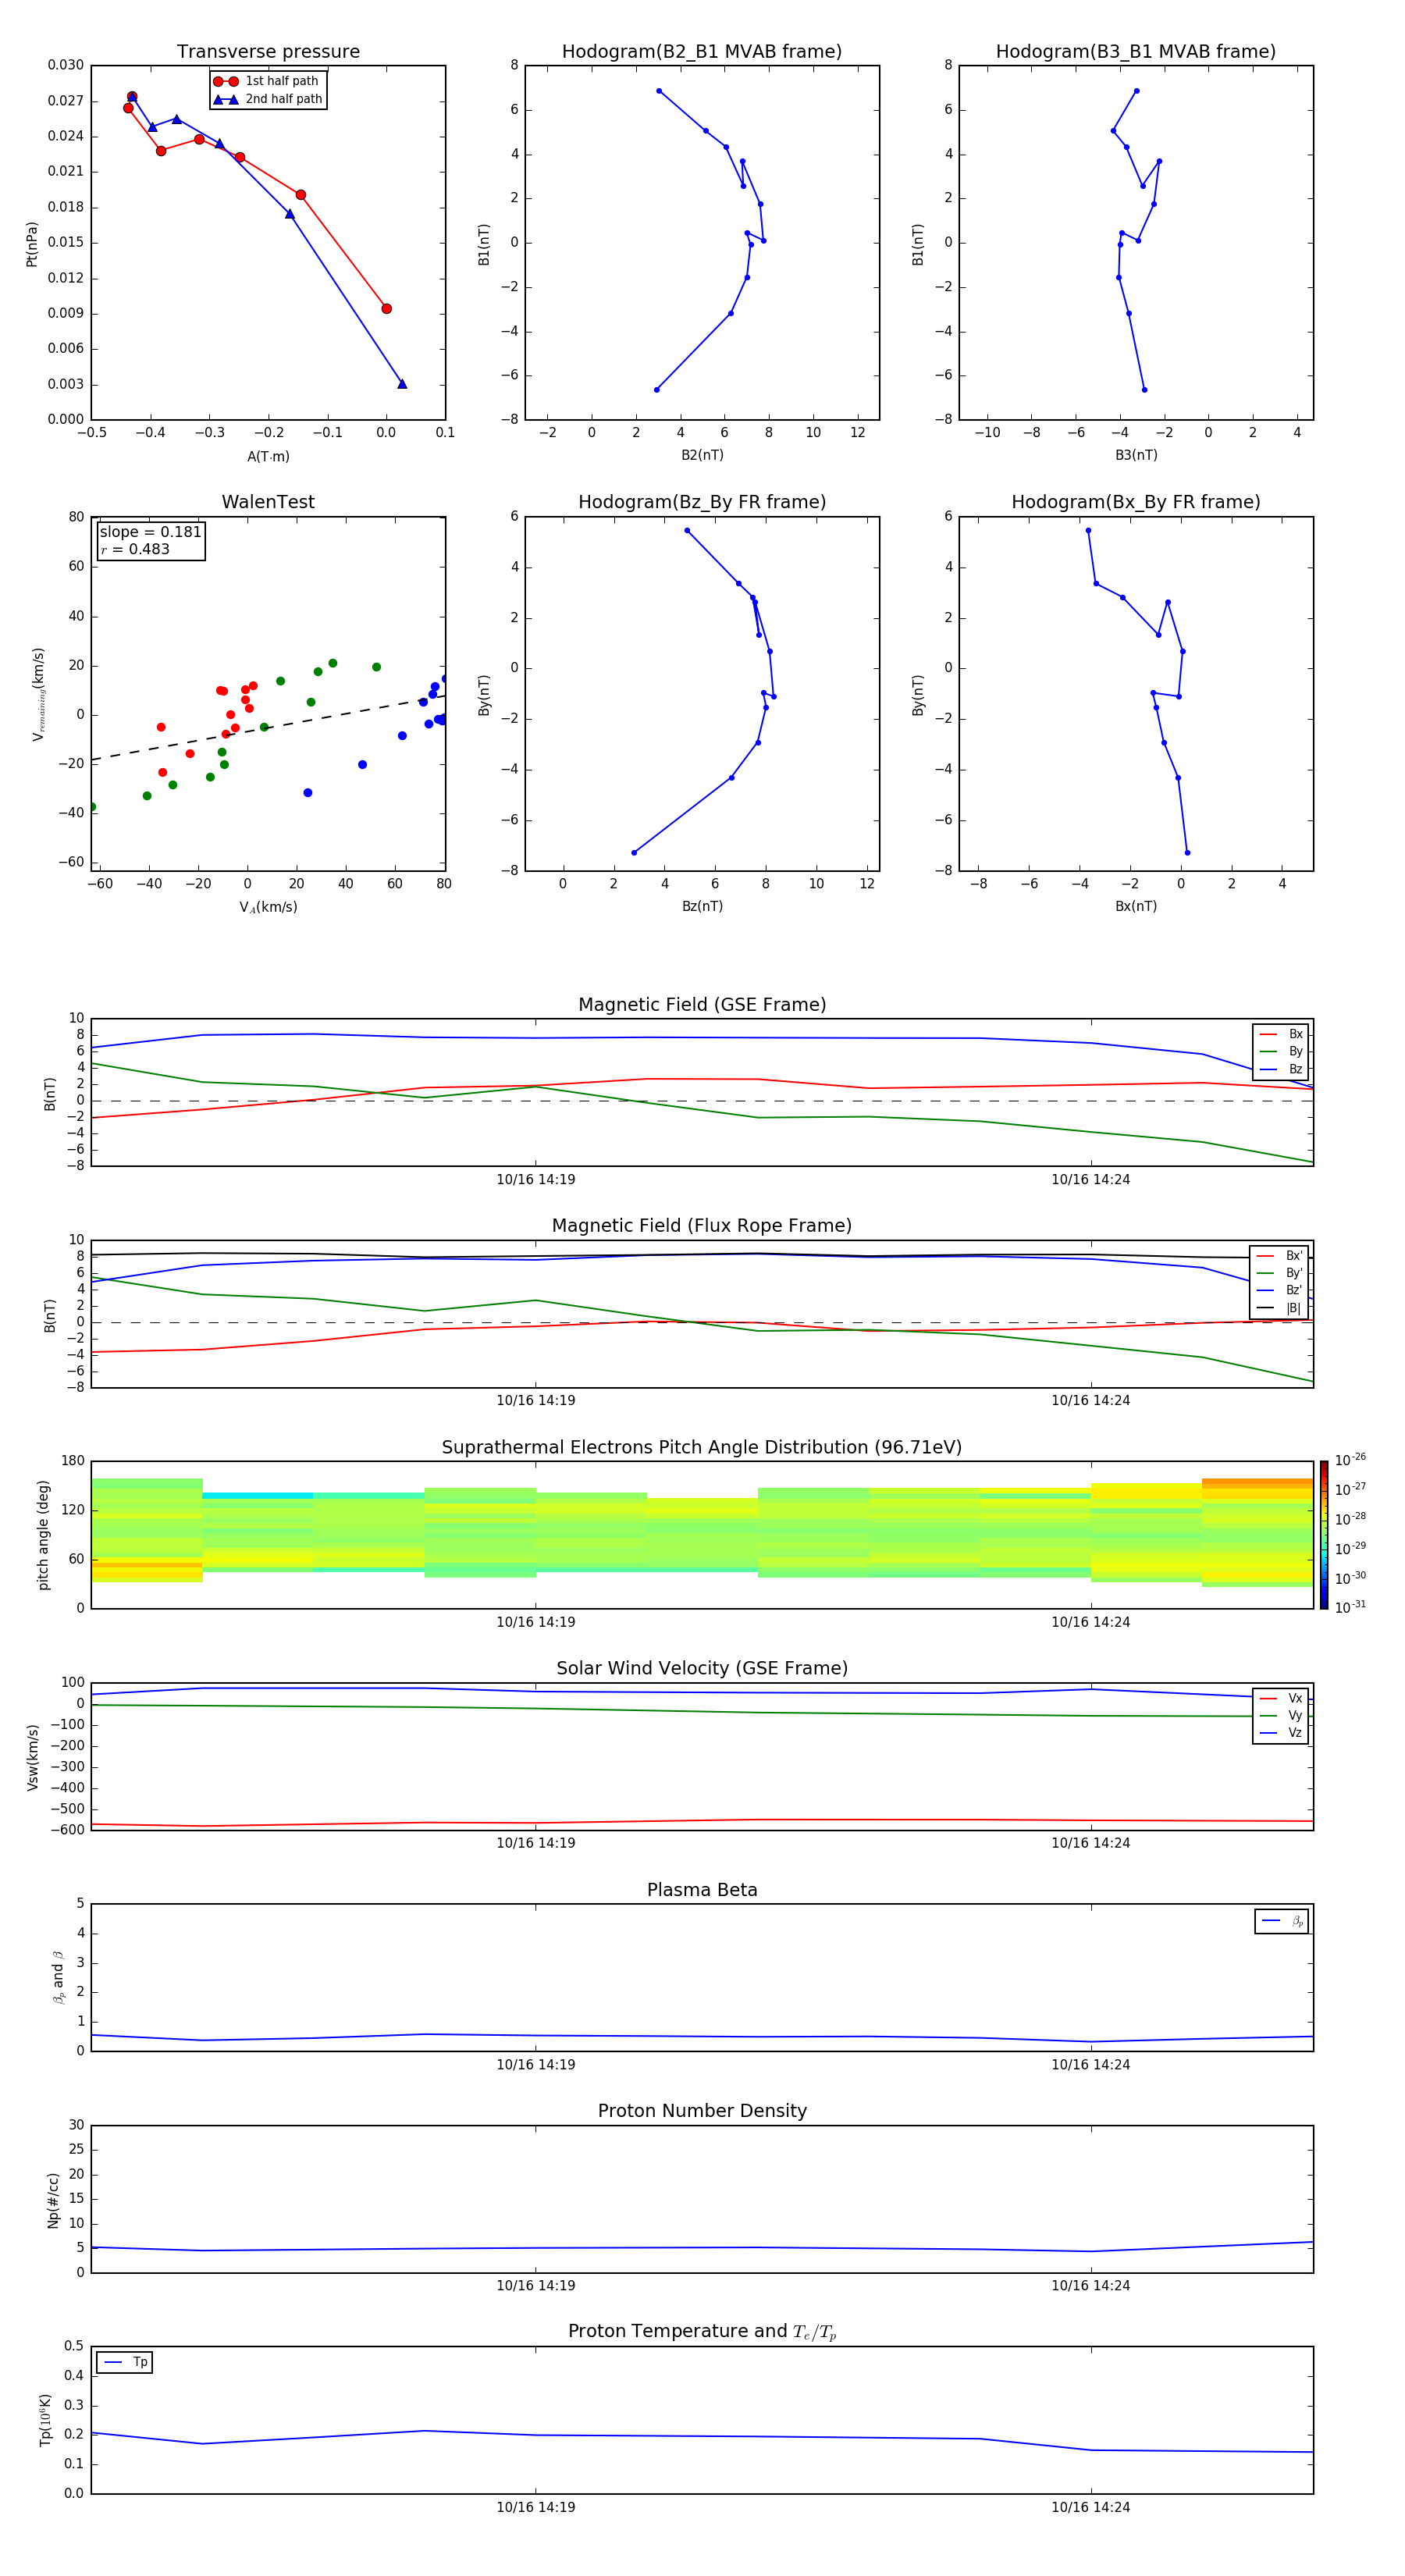Click the 'Bz' label in GSE legend
Screen dimensions: 1405x2576
[x=1295, y=1070]
